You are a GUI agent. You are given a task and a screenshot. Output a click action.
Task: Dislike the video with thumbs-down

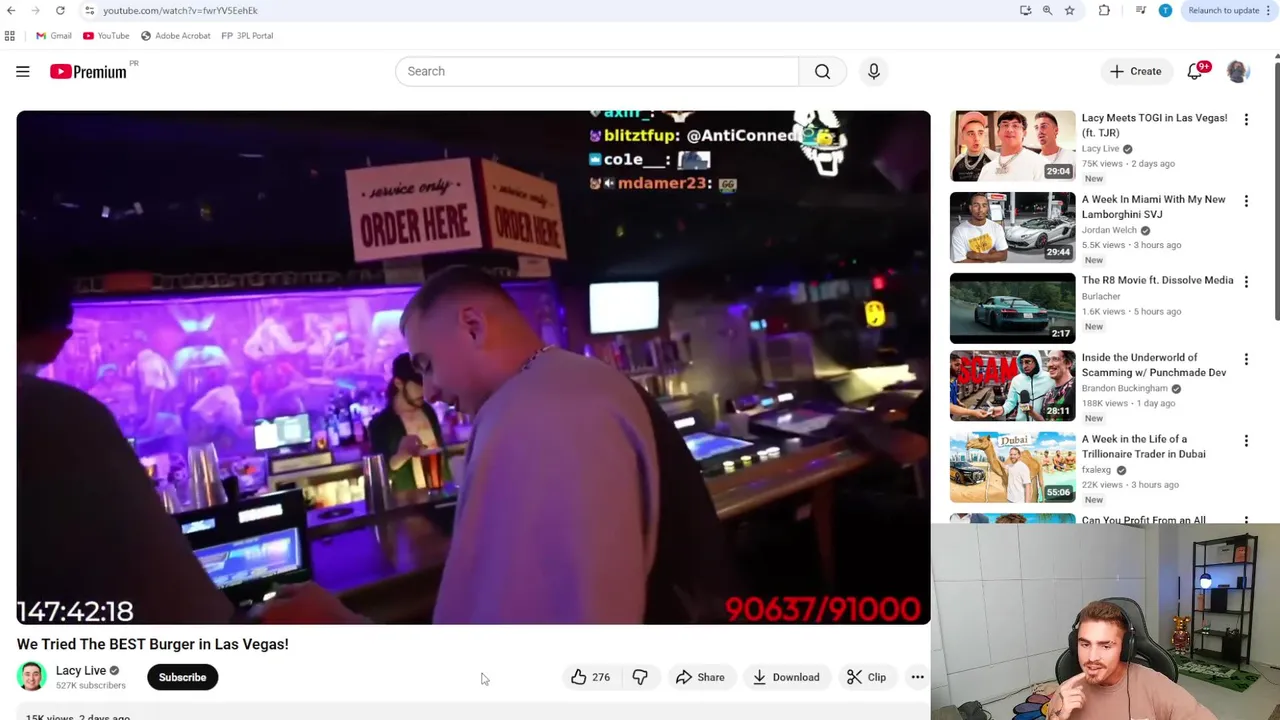pyautogui.click(x=640, y=677)
